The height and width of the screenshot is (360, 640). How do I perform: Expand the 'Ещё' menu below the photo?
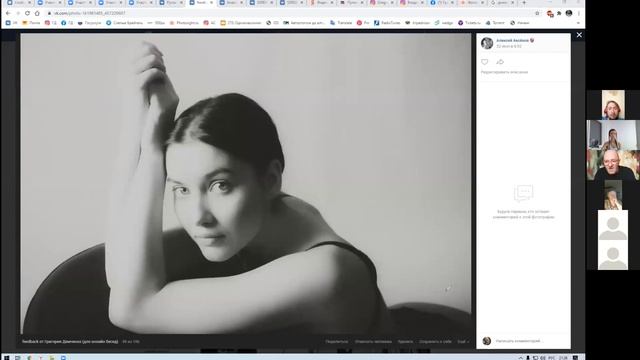(x=463, y=342)
